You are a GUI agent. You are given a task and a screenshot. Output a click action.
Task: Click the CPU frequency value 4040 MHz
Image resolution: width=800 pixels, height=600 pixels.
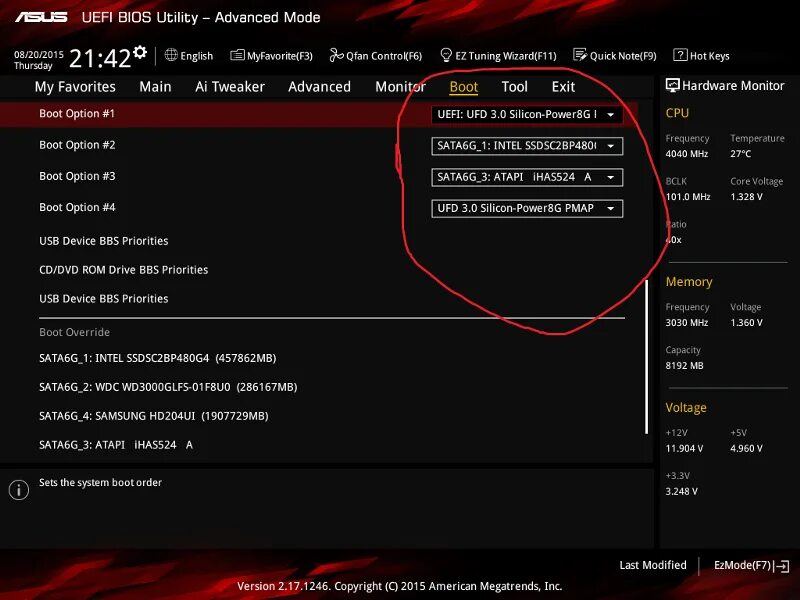tap(687, 154)
